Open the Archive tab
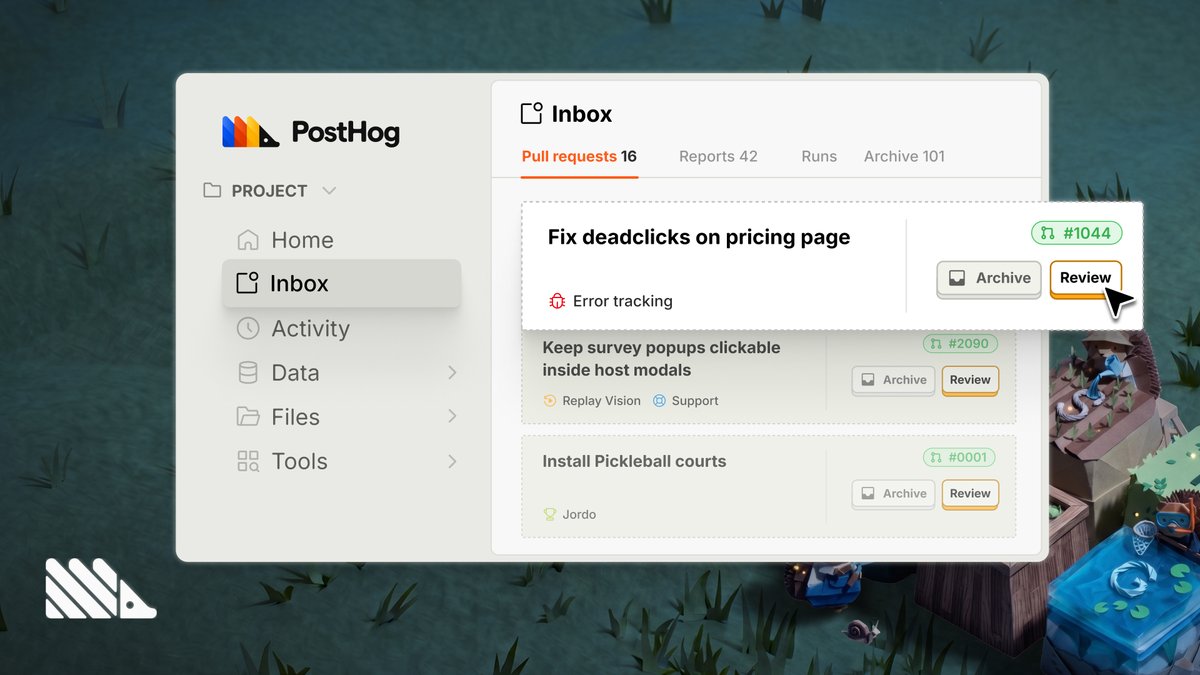1200x675 pixels. [x=904, y=156]
